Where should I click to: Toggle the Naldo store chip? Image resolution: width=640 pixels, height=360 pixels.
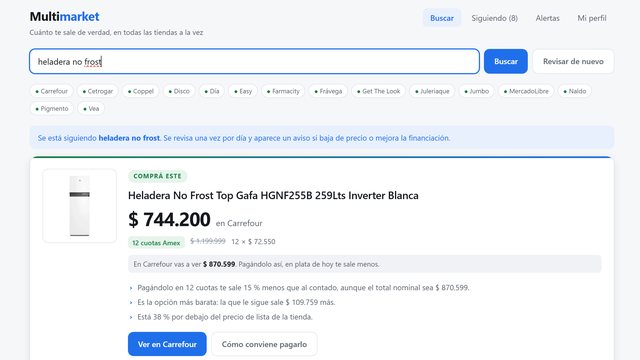coord(575,91)
